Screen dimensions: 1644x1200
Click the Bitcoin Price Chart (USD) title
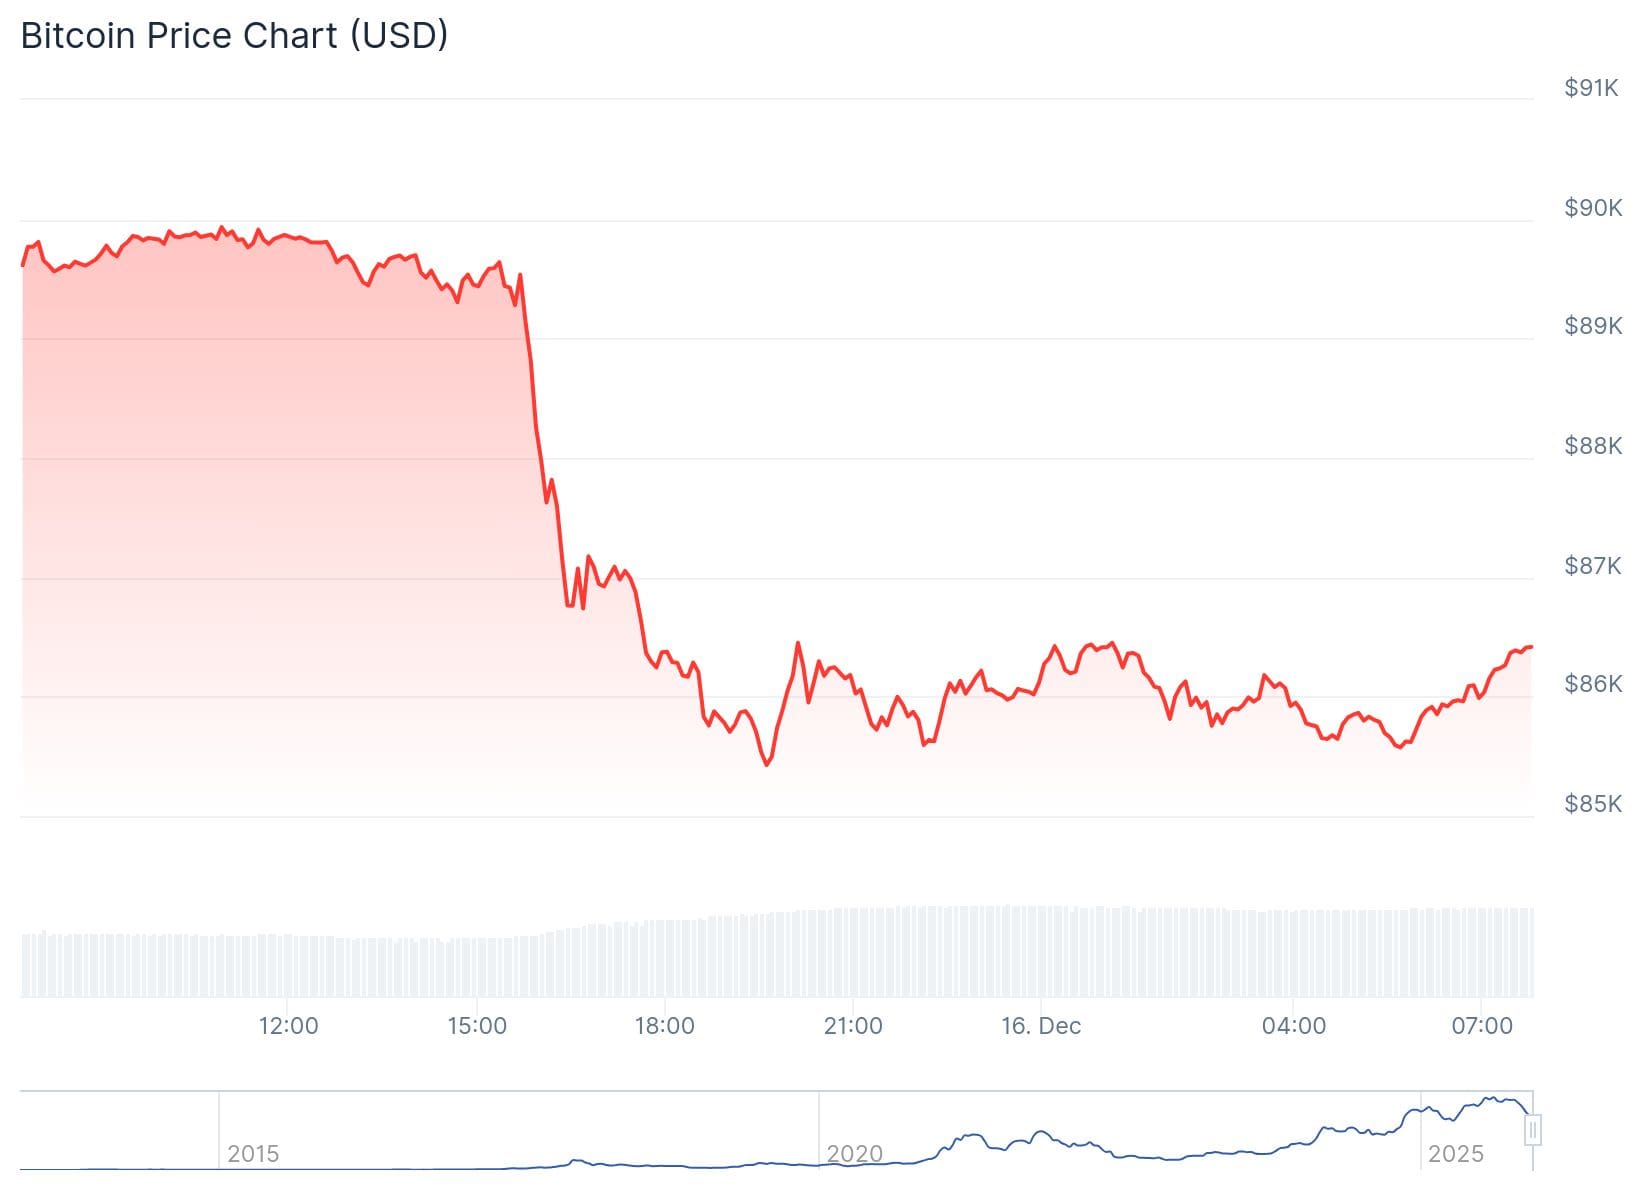234,36
